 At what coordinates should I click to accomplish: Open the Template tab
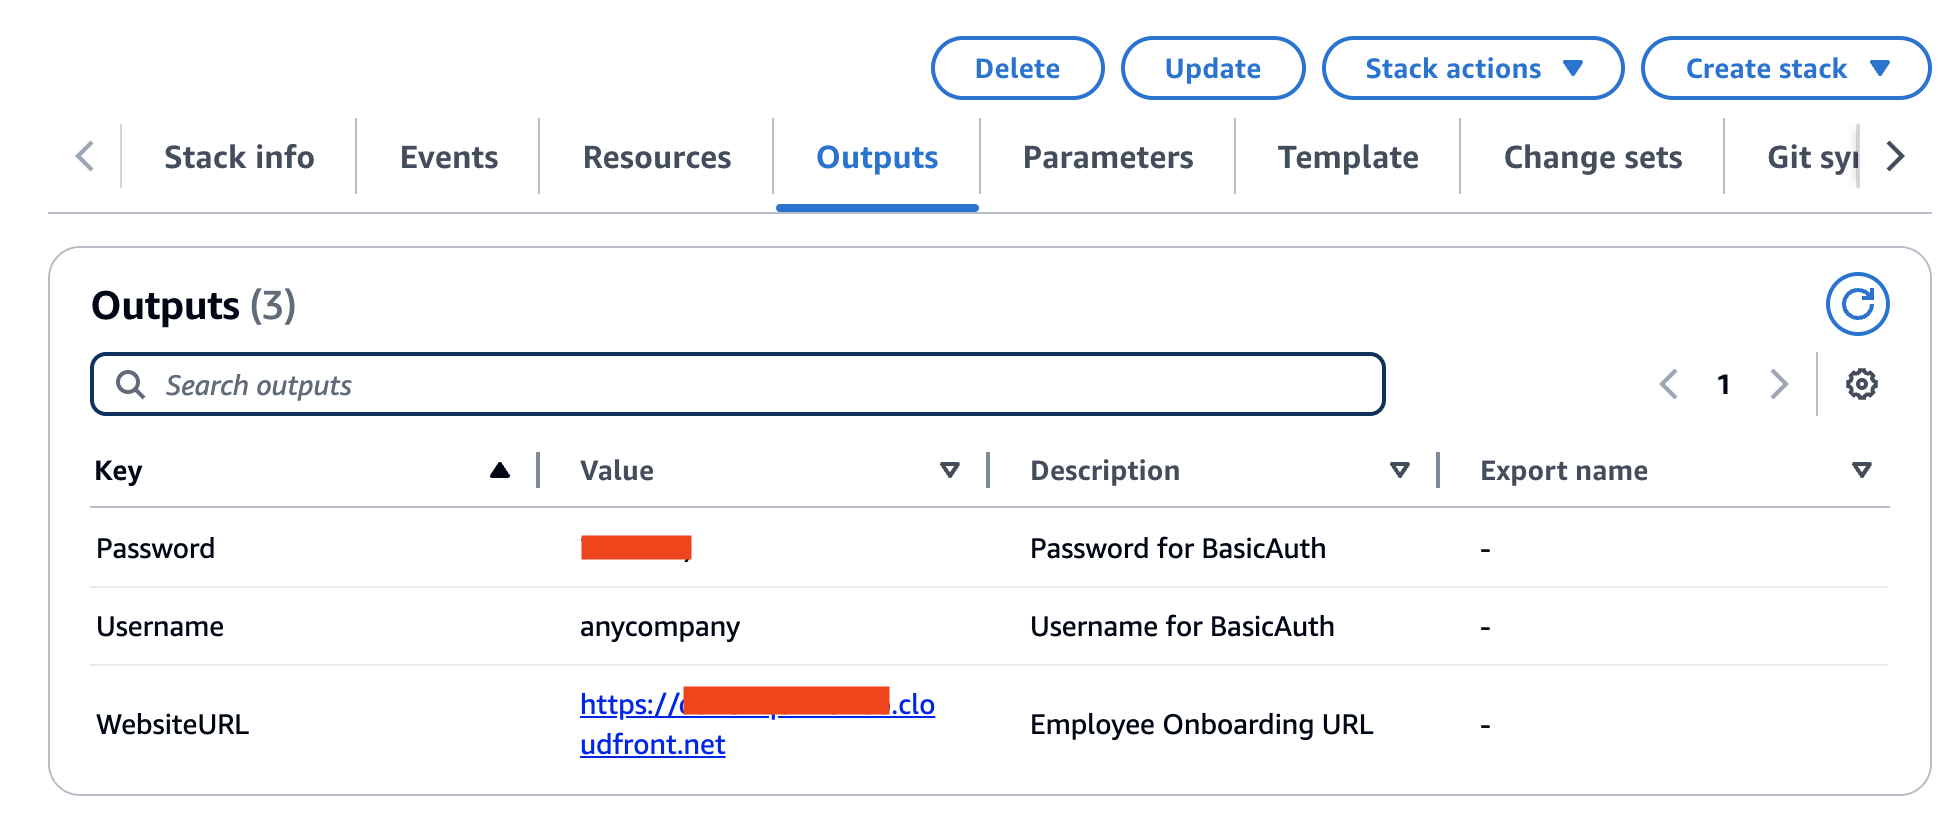[1348, 157]
